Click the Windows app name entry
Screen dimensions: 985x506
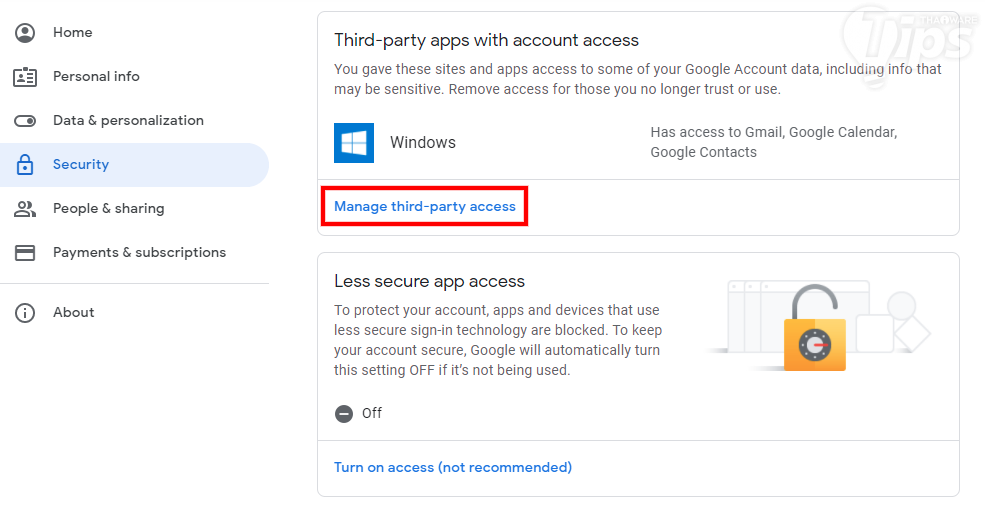pyautogui.click(x=423, y=143)
